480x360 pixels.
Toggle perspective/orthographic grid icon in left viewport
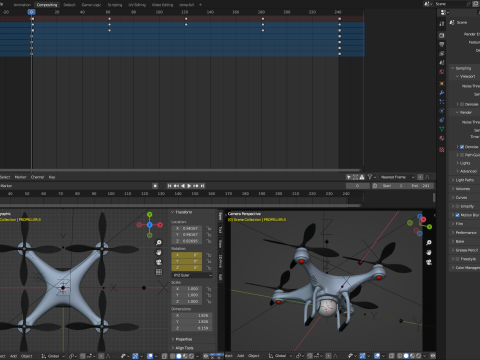[x=159, y=272]
